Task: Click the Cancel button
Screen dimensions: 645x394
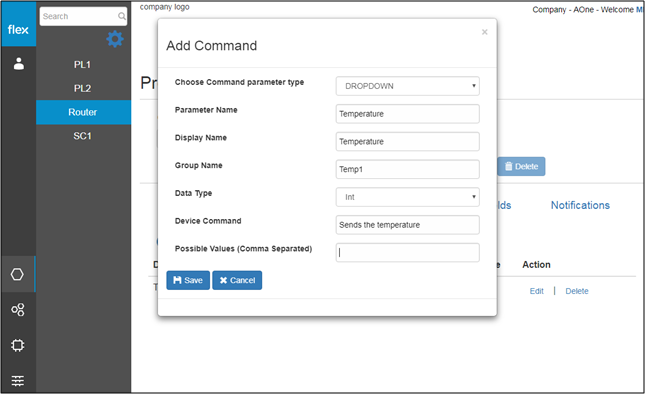Action: pos(237,280)
